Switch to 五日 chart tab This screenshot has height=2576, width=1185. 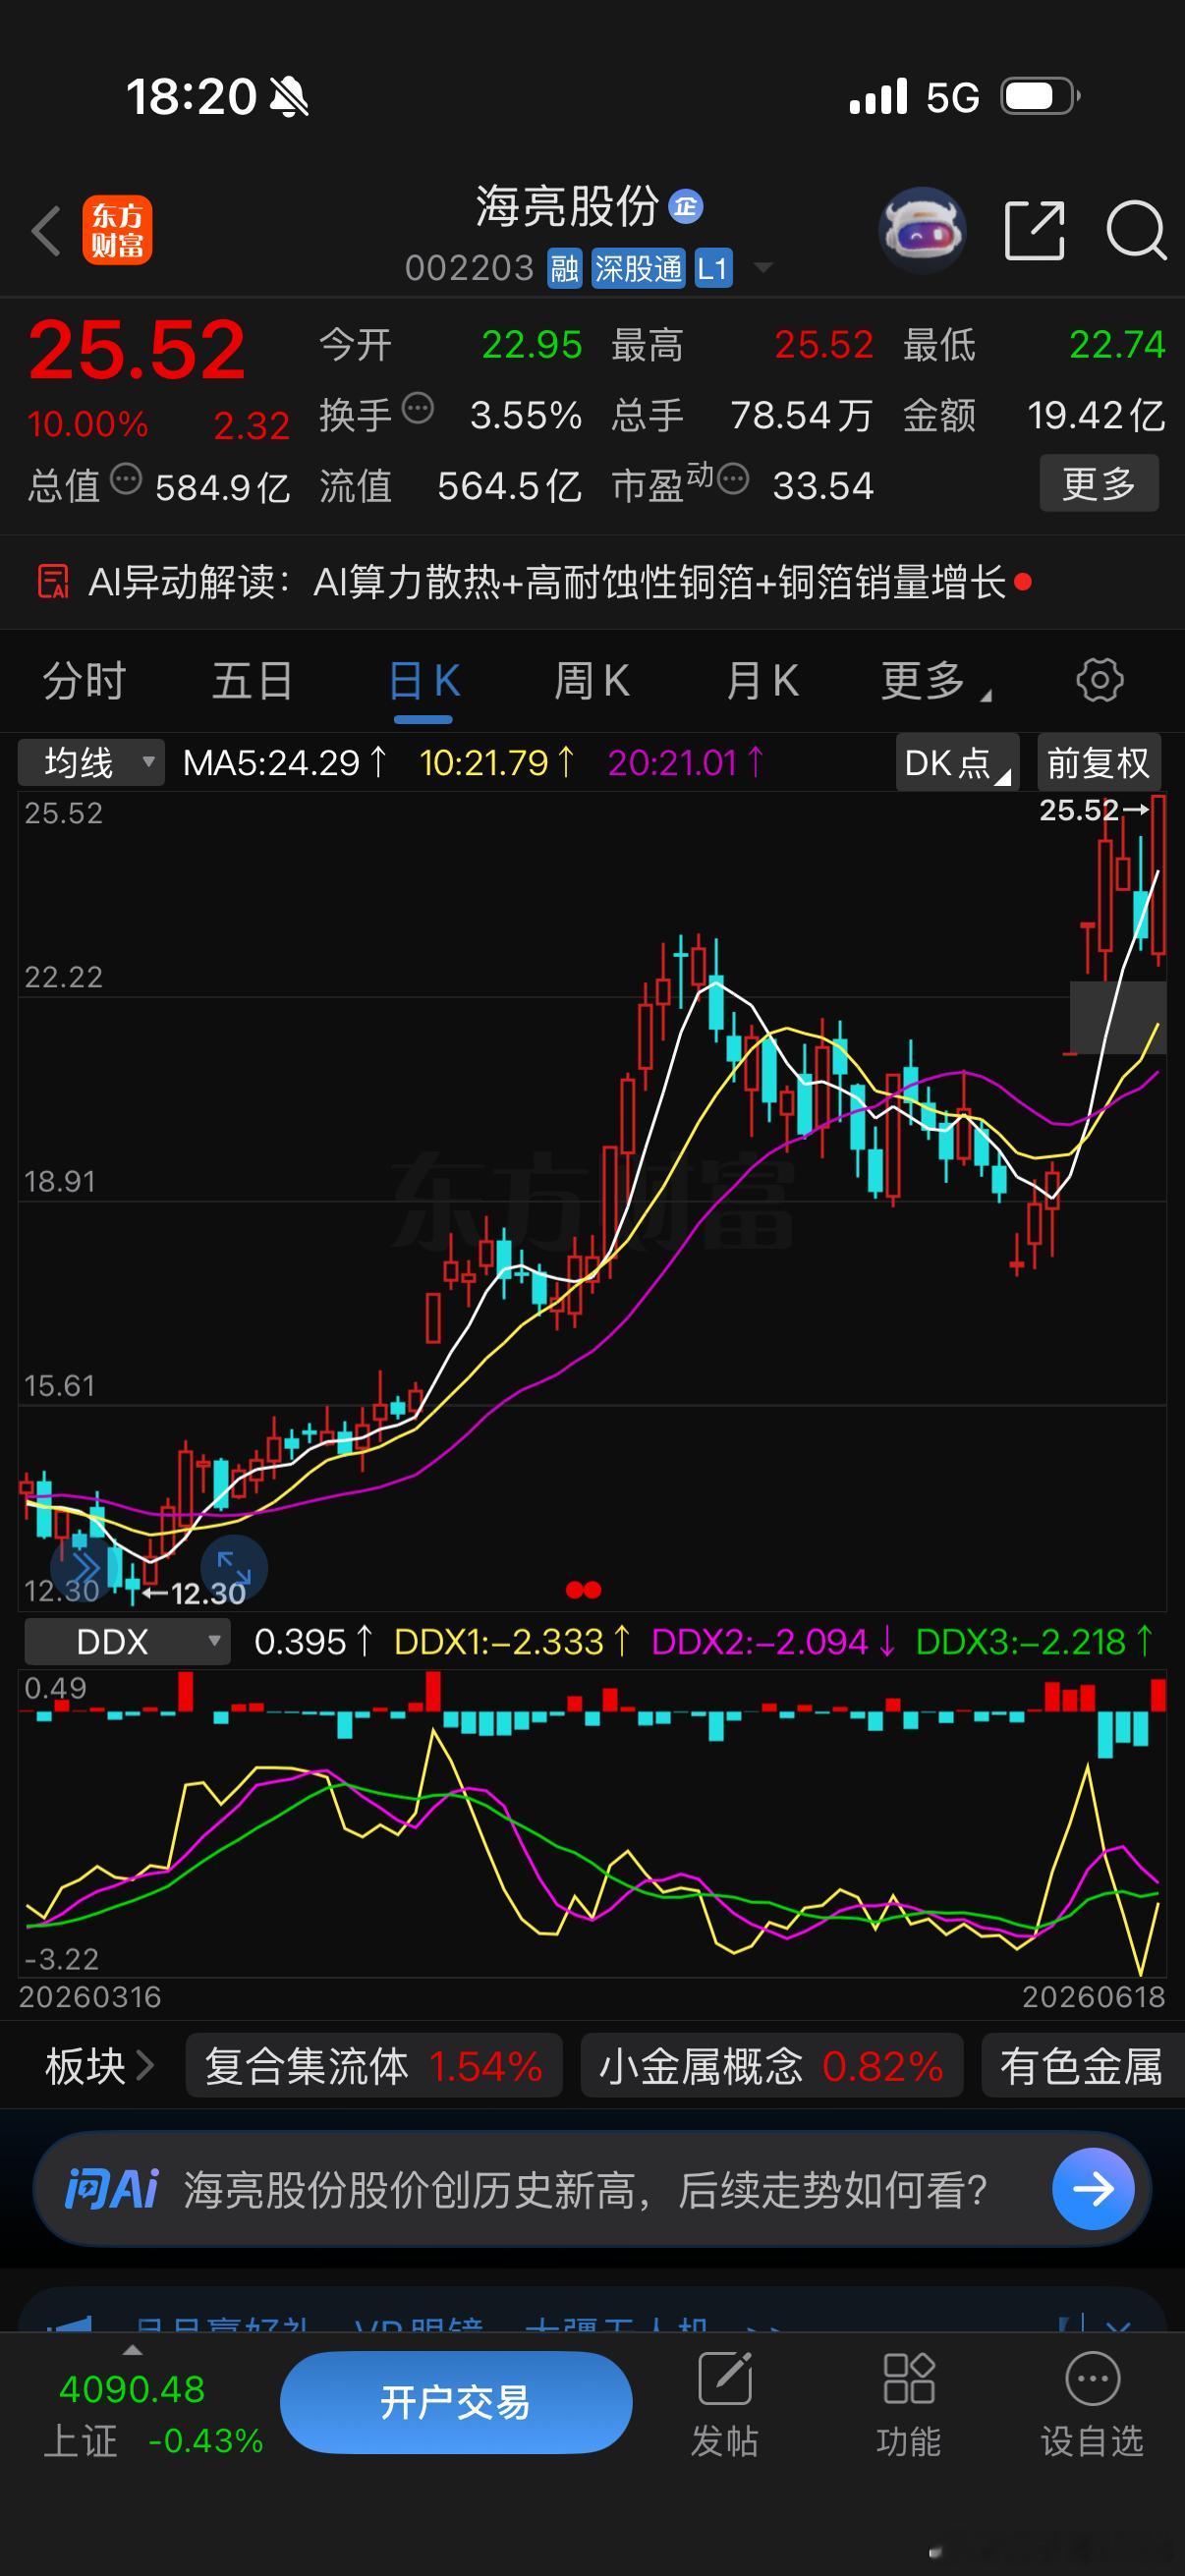tap(252, 681)
